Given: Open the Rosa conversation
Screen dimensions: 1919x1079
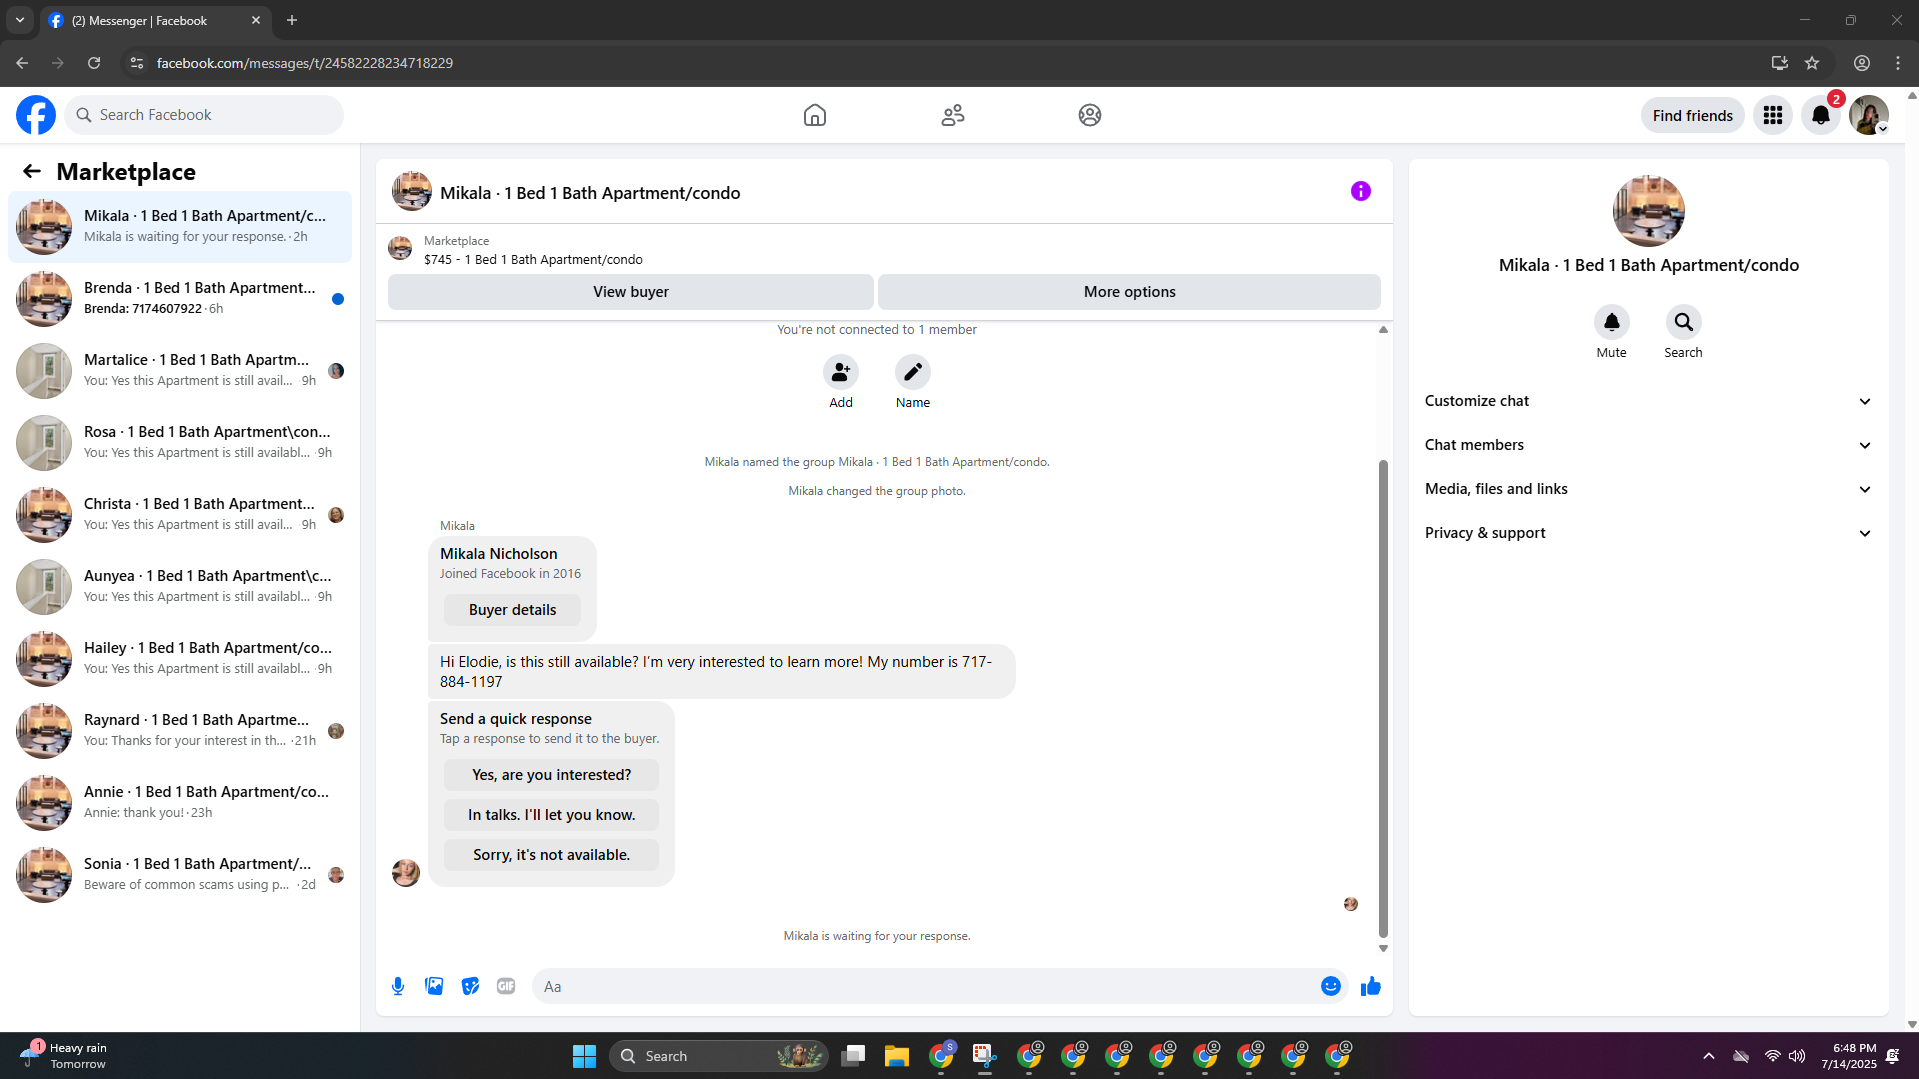Looking at the screenshot, I should tap(180, 442).
